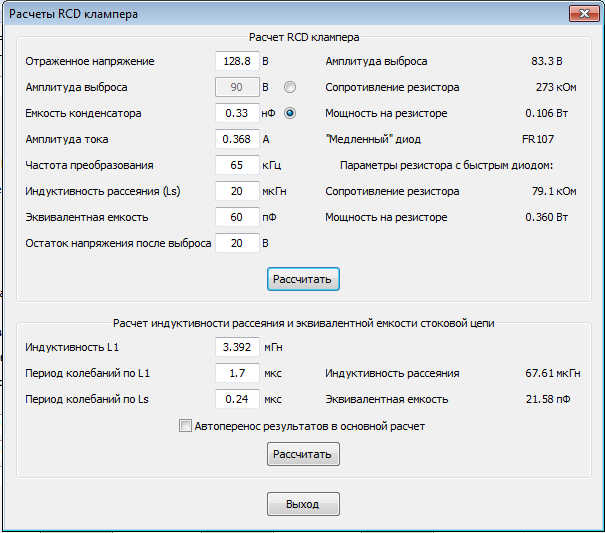The width and height of the screenshot is (605, 533).
Task: Click the Период колебаний по Ls field
Action: click(237, 400)
